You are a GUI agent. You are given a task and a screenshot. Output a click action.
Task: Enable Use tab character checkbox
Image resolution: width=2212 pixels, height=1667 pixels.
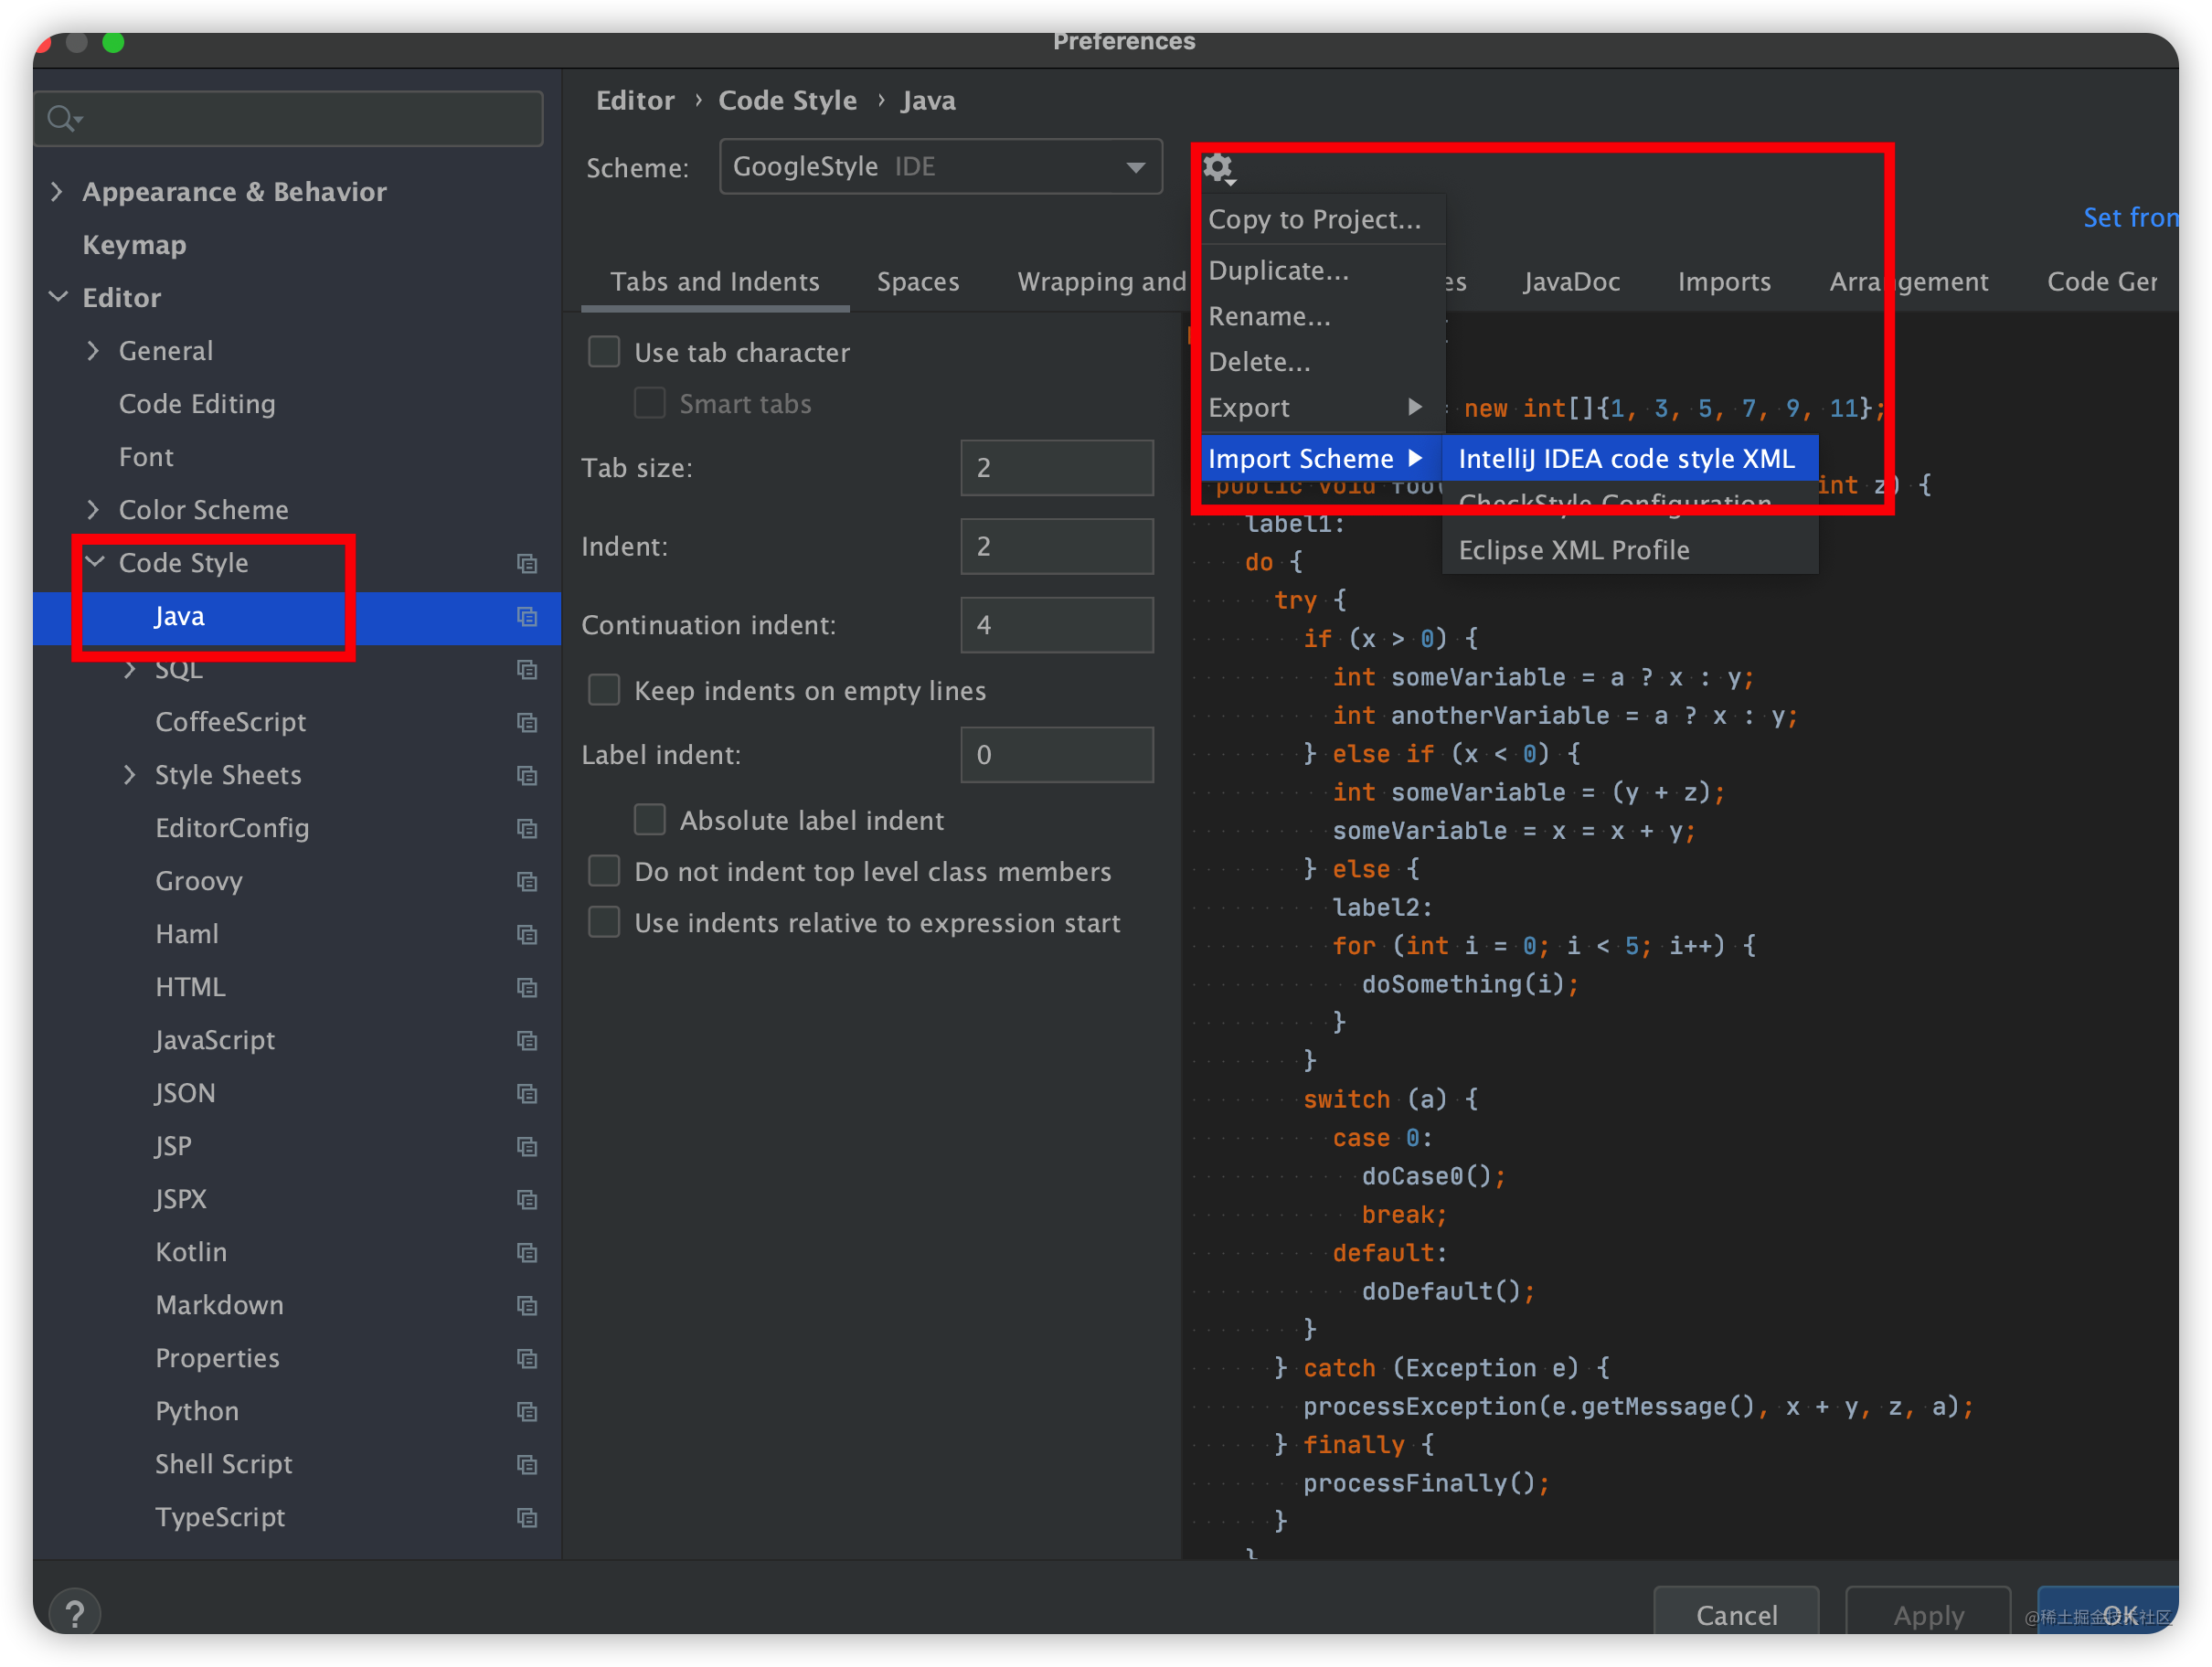[x=604, y=352]
